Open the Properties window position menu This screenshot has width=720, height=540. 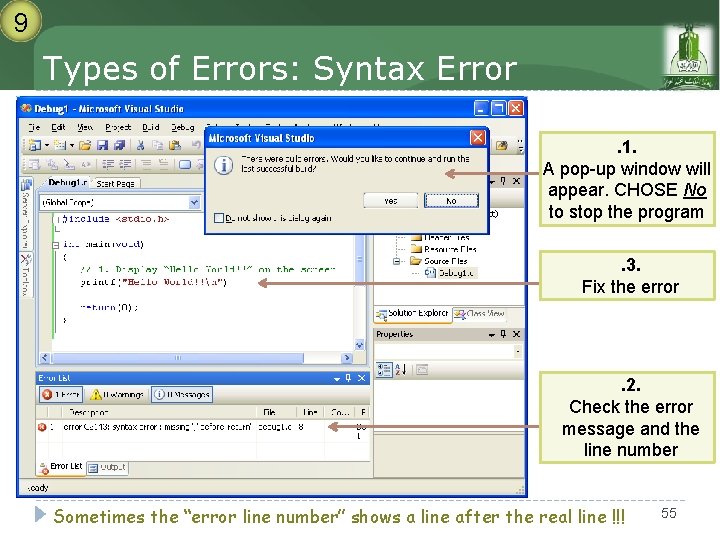491,335
